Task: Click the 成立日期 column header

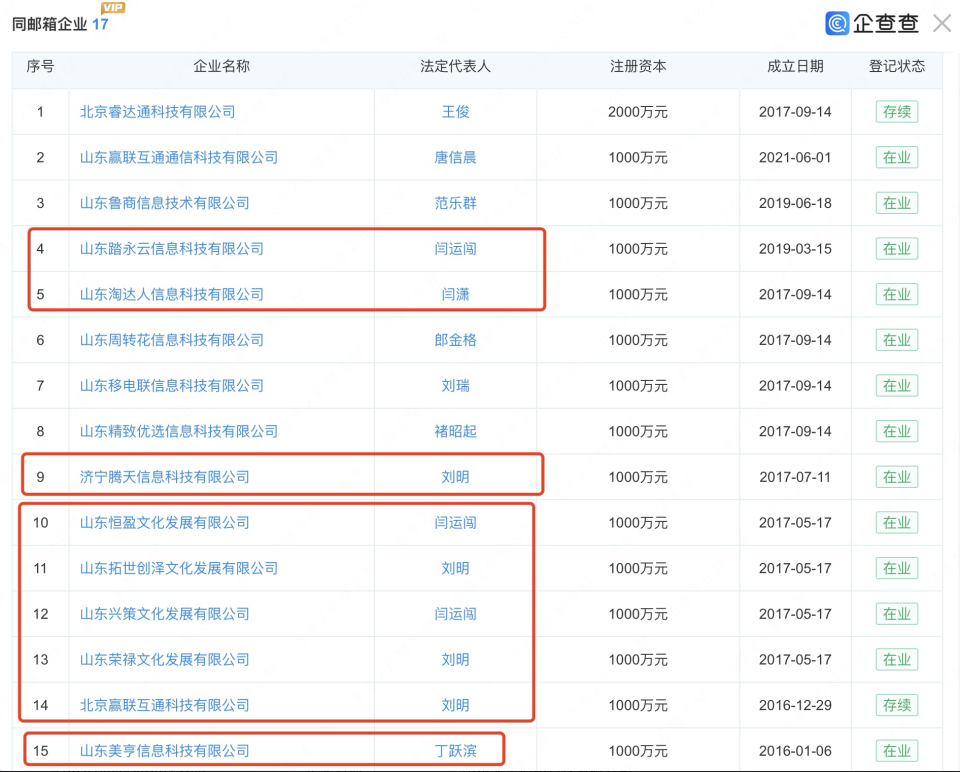Action: (x=795, y=66)
